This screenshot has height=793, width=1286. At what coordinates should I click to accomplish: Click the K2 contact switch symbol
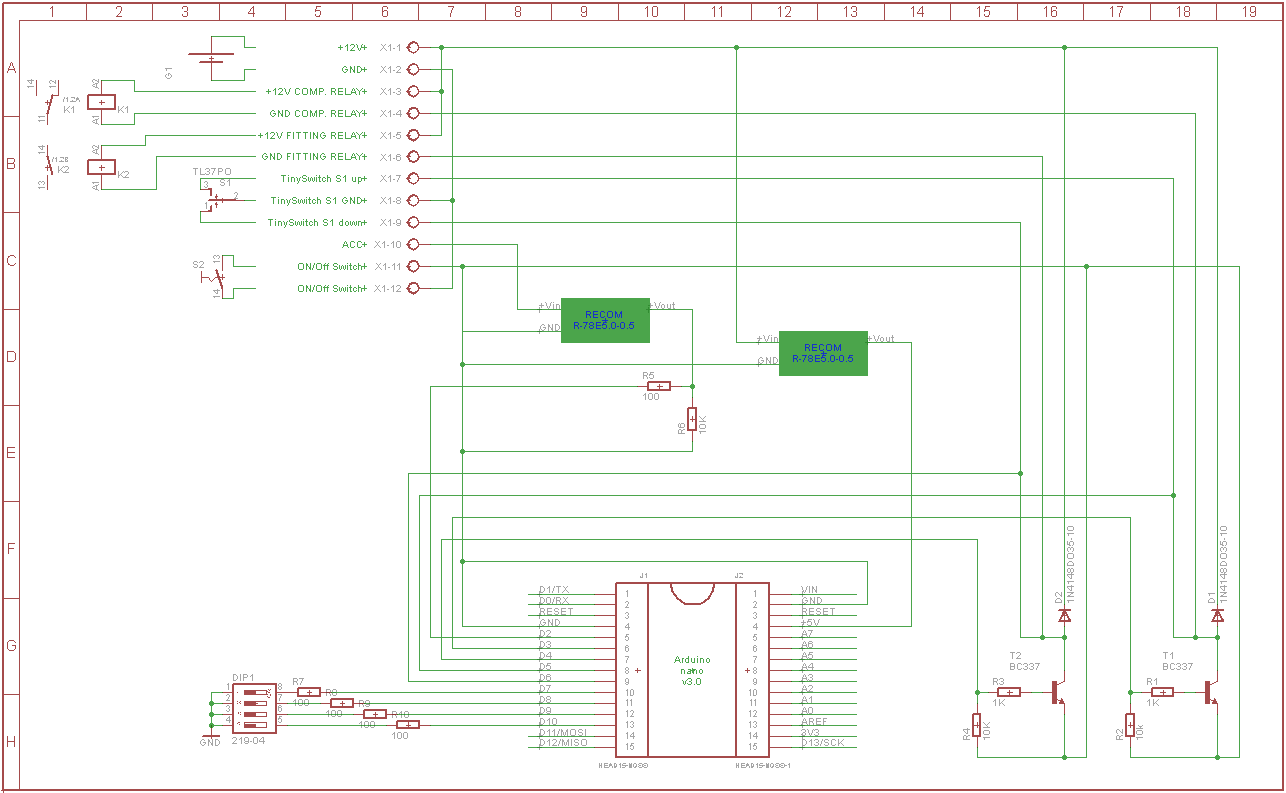47,166
